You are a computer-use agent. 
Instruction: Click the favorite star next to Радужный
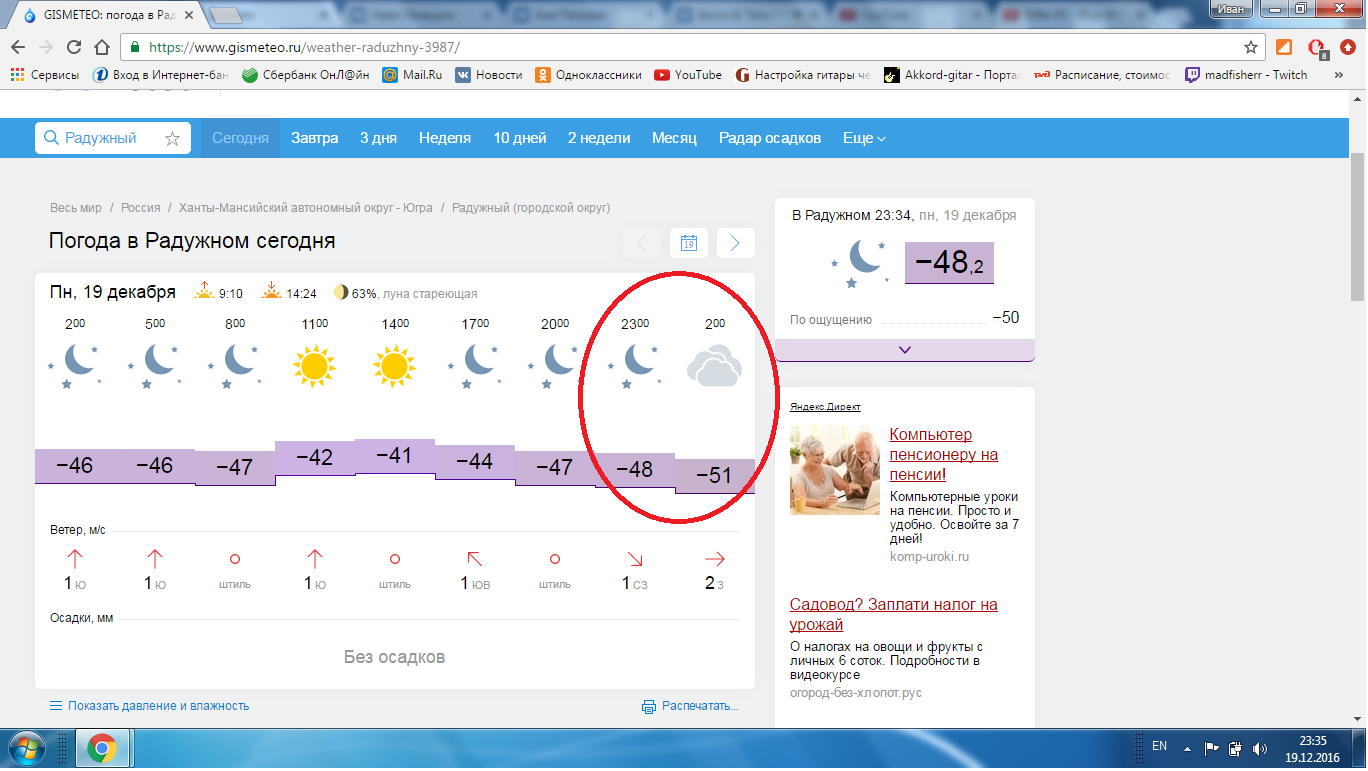pyautogui.click(x=172, y=139)
